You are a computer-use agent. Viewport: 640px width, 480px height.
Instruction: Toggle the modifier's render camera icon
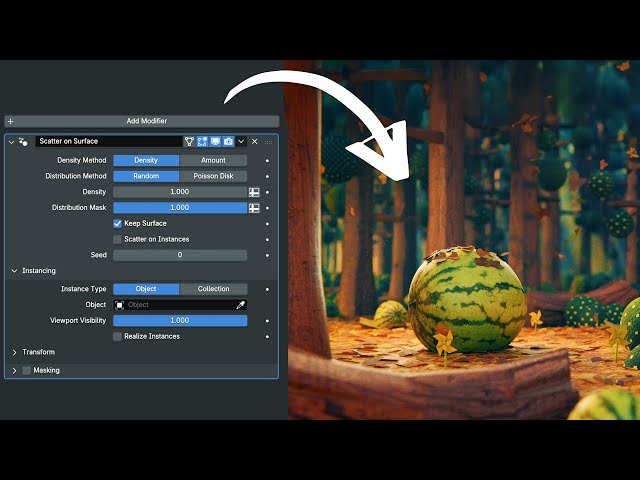coord(228,142)
